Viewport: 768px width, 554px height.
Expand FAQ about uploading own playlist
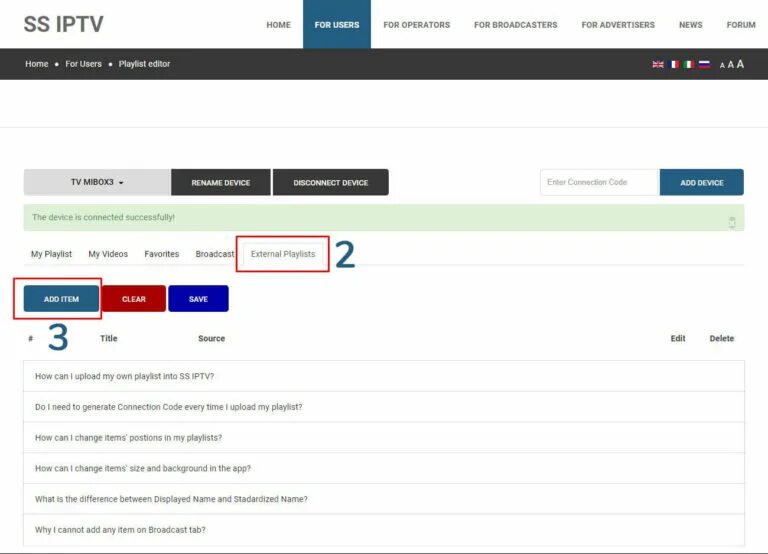click(384, 376)
